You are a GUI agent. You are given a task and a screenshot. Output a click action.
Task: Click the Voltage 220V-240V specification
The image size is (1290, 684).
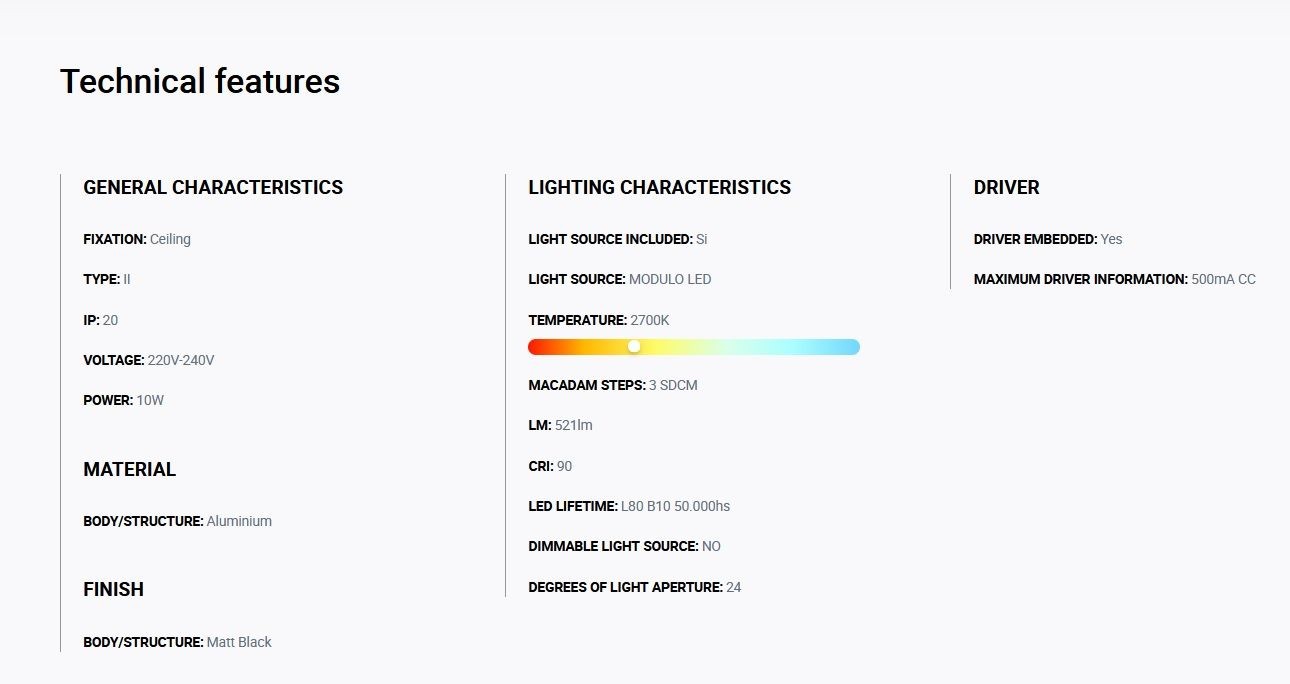click(149, 360)
